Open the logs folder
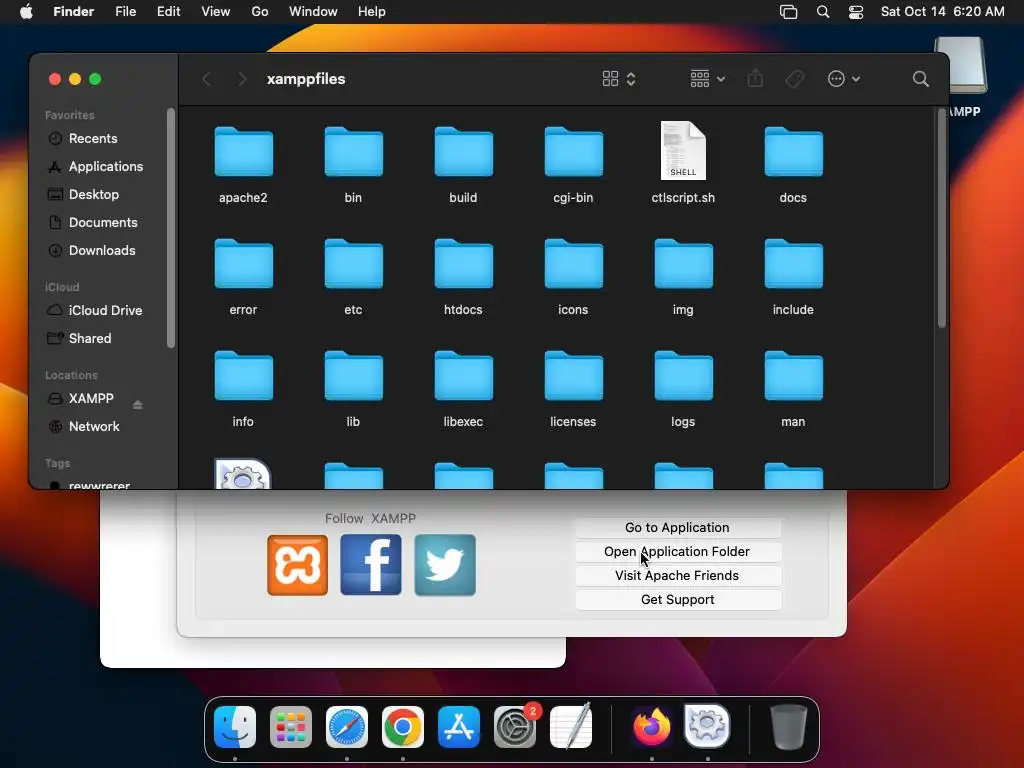 (x=683, y=376)
